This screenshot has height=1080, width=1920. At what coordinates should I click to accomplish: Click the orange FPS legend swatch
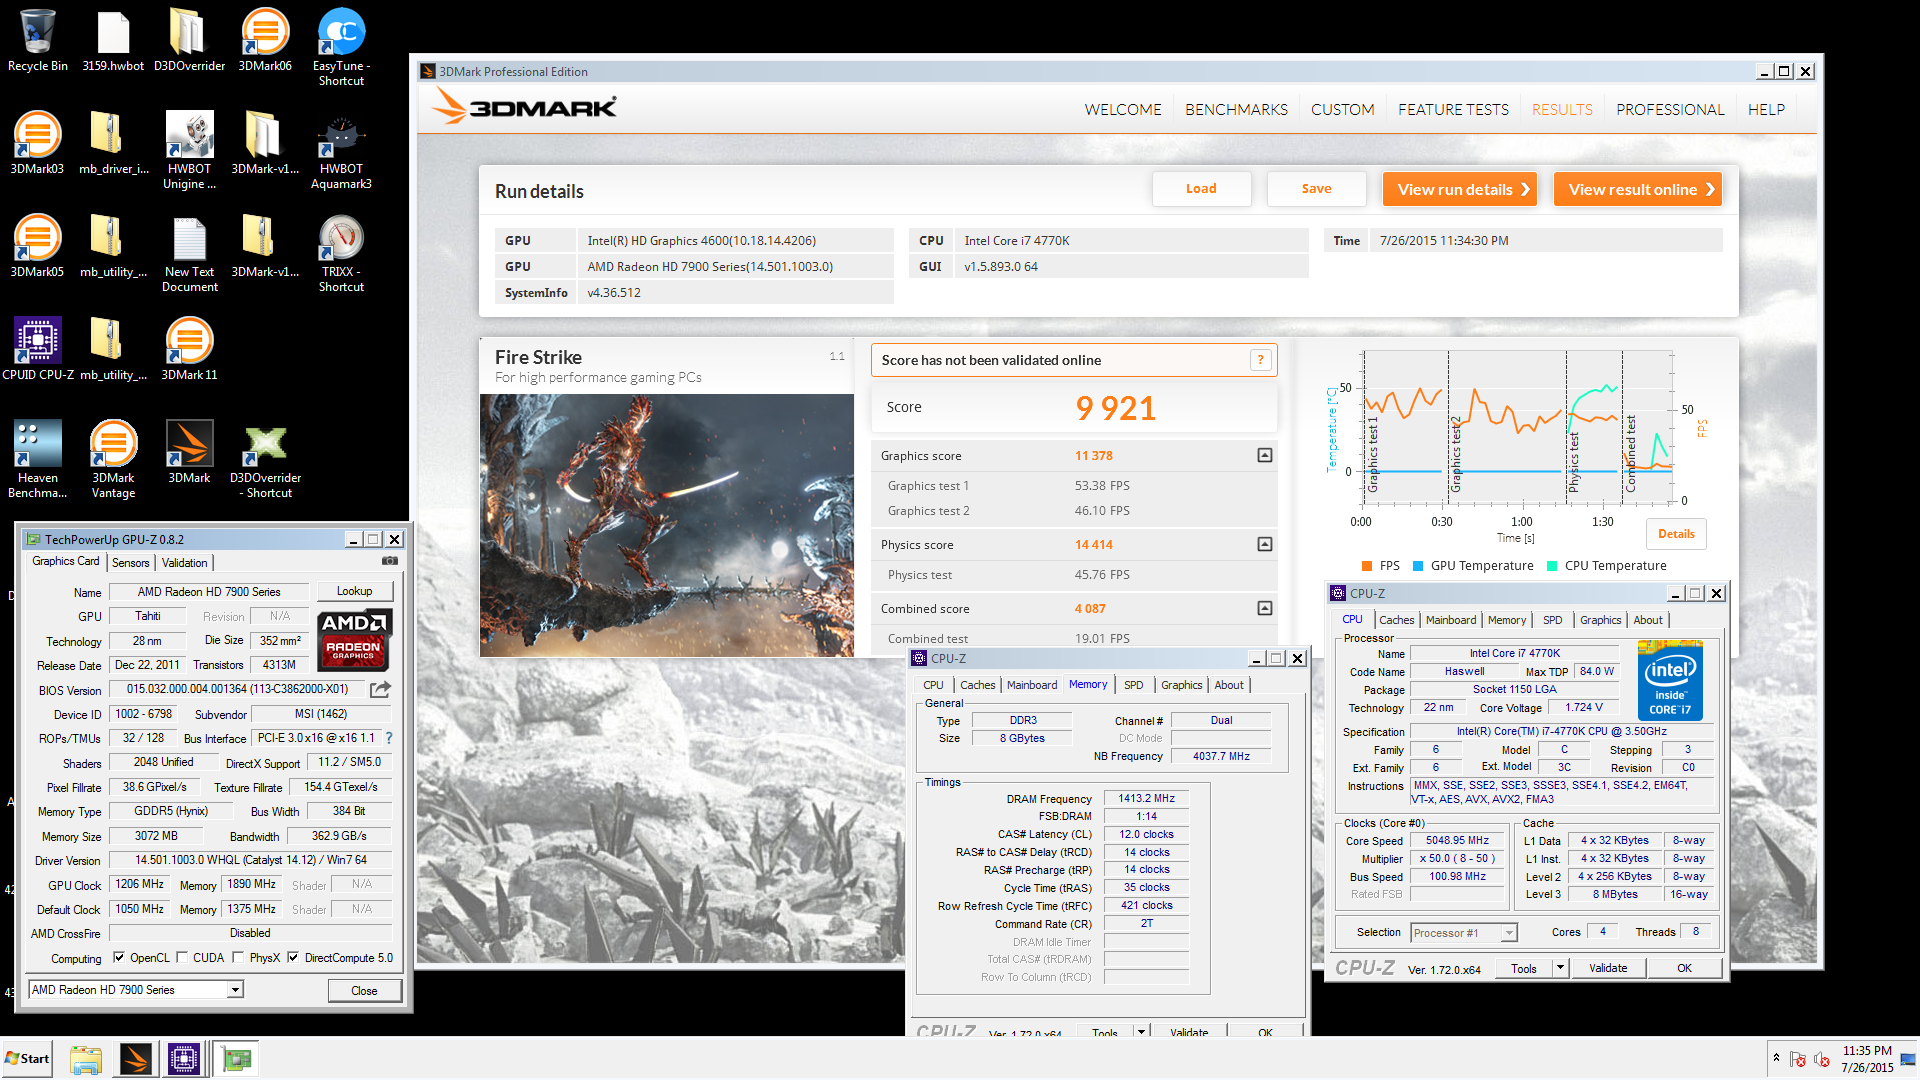pyautogui.click(x=1367, y=566)
